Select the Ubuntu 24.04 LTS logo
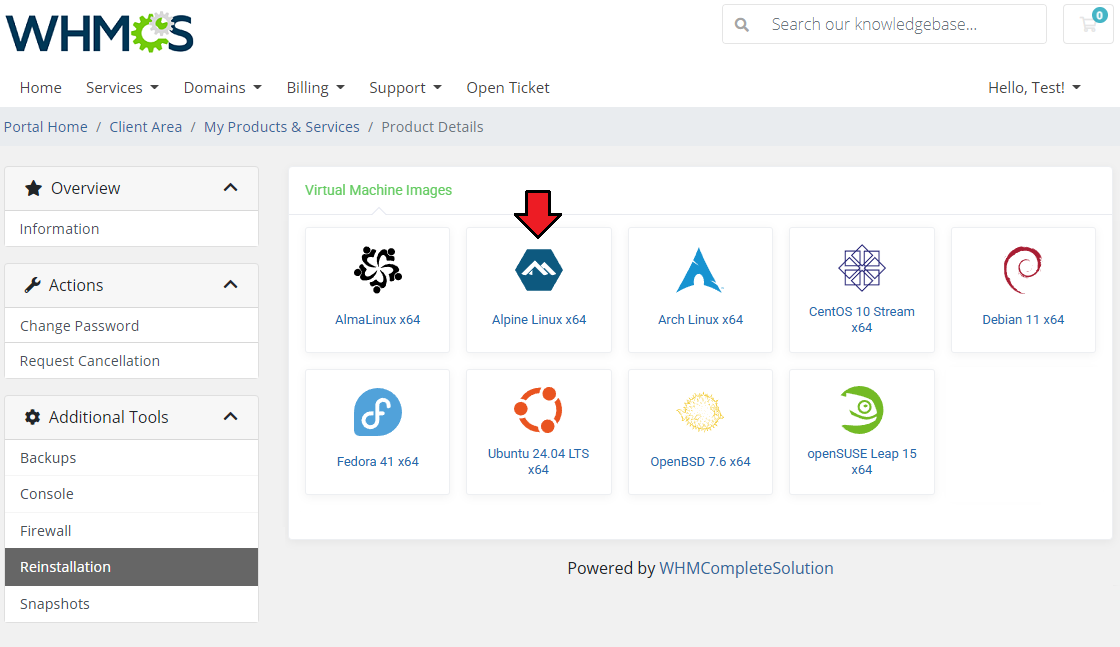The height and width of the screenshot is (647, 1120). tap(538, 409)
